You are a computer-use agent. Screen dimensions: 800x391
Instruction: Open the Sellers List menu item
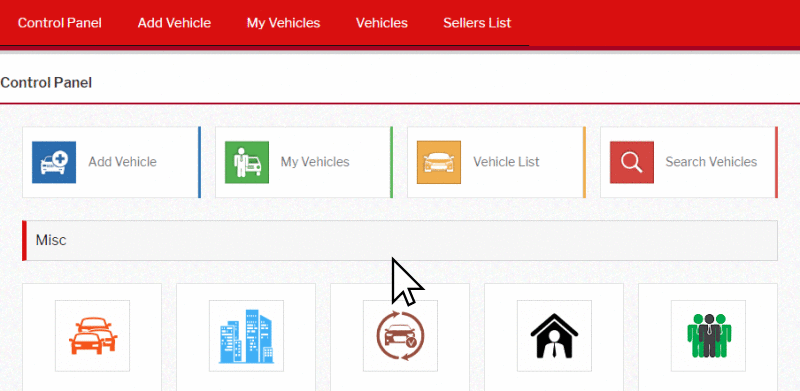[477, 23]
